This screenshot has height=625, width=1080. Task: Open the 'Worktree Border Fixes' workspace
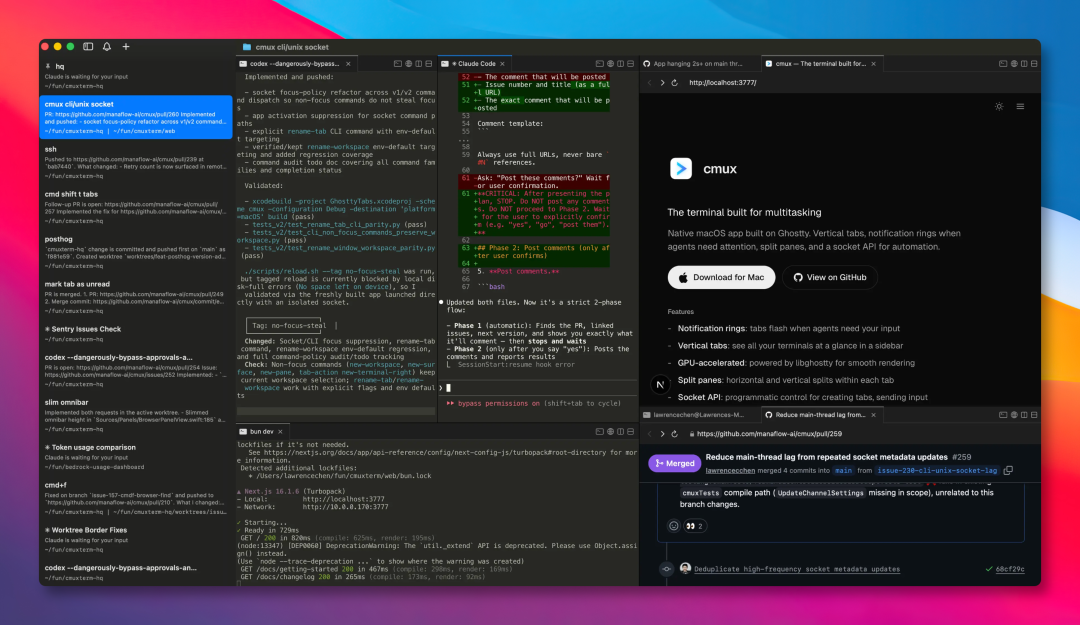point(136,540)
